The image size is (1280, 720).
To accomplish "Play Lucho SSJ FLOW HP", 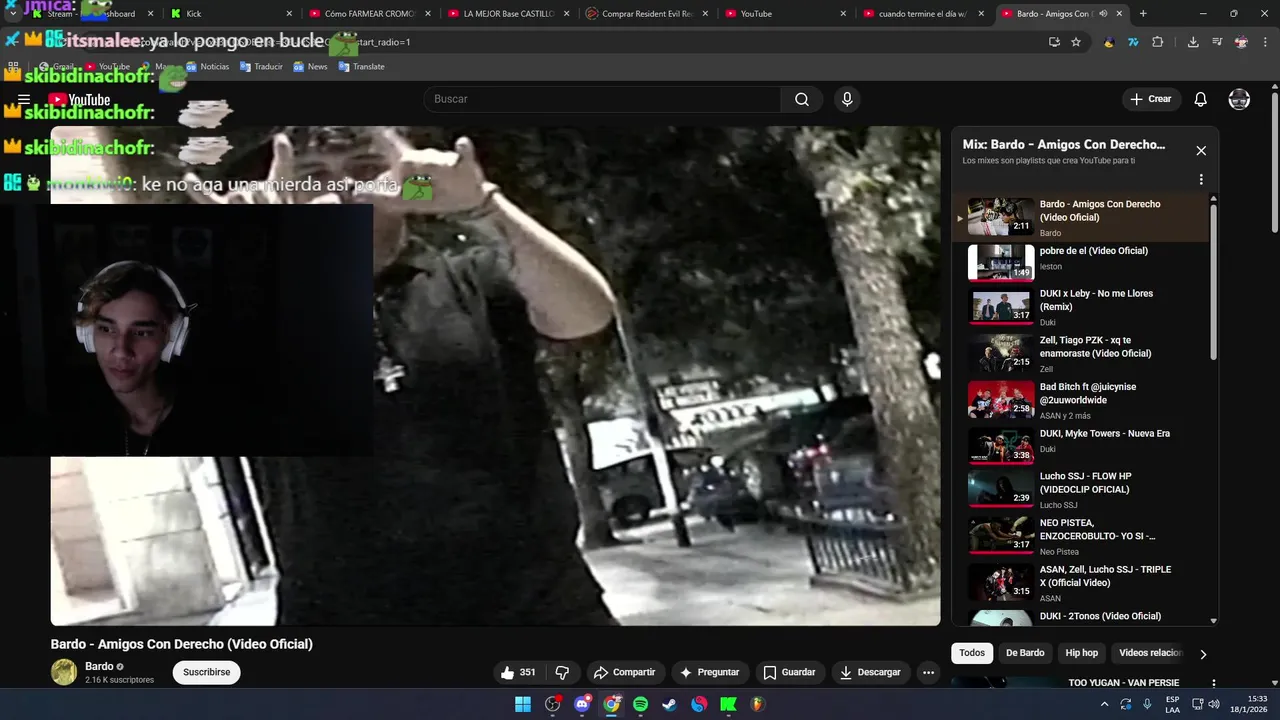I will click(1080, 490).
